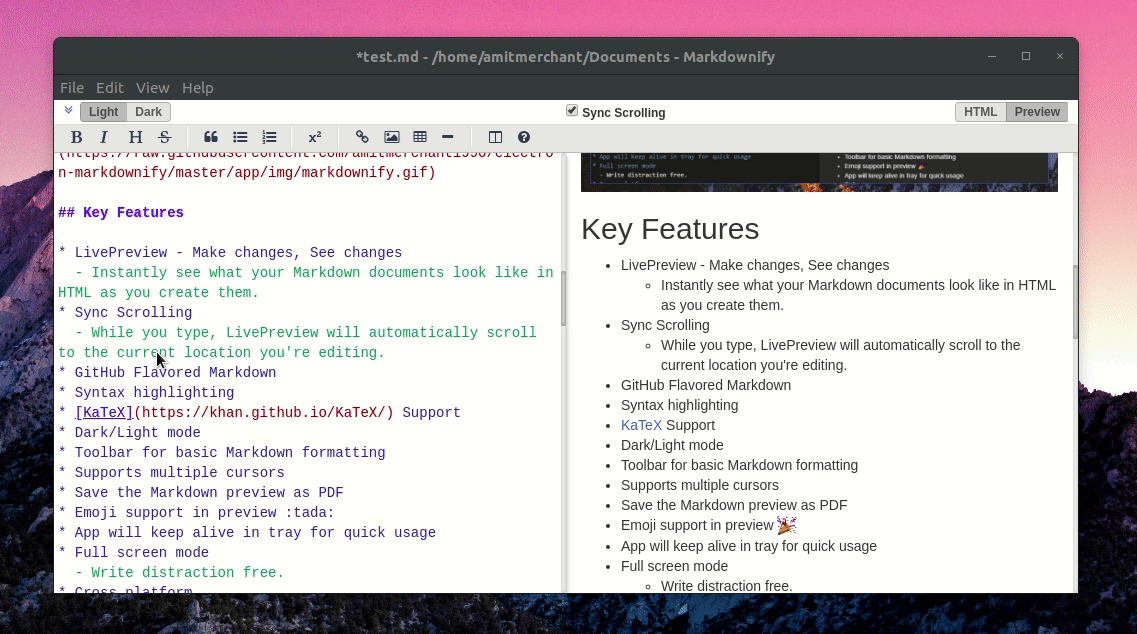
Task: Switch to Light theme
Action: (104, 112)
